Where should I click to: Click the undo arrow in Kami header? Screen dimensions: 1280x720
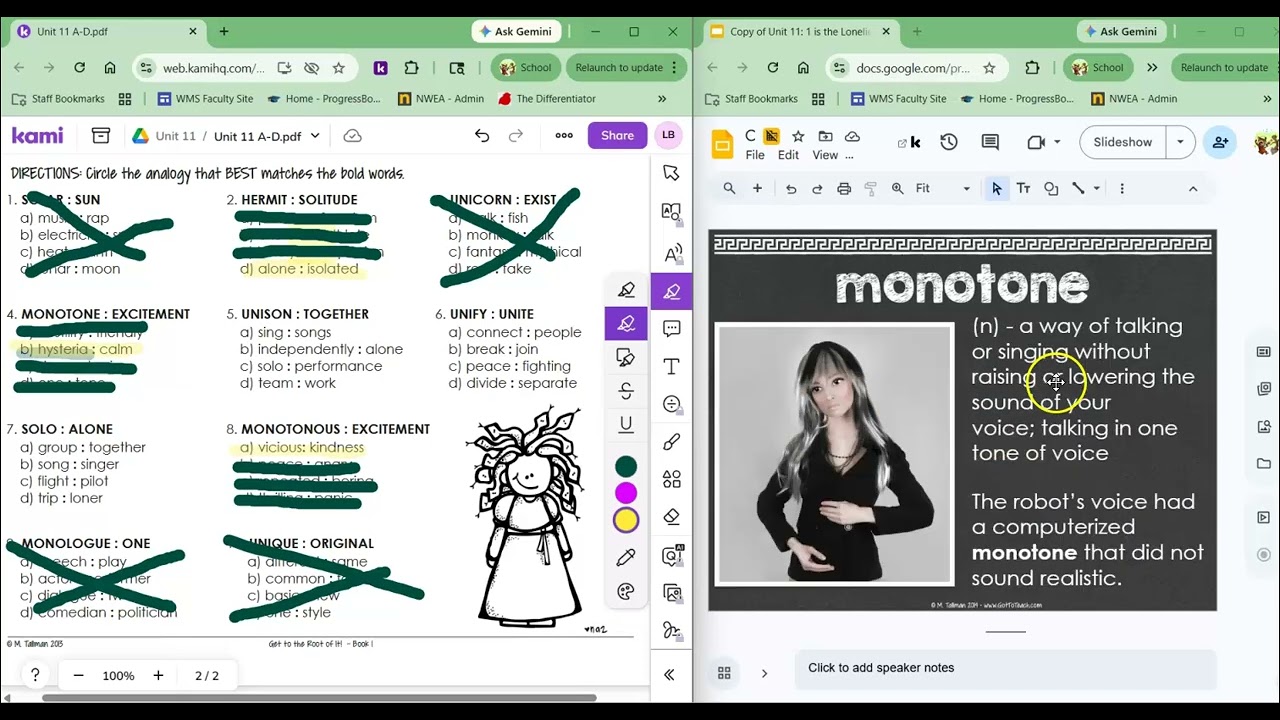pyautogui.click(x=482, y=136)
